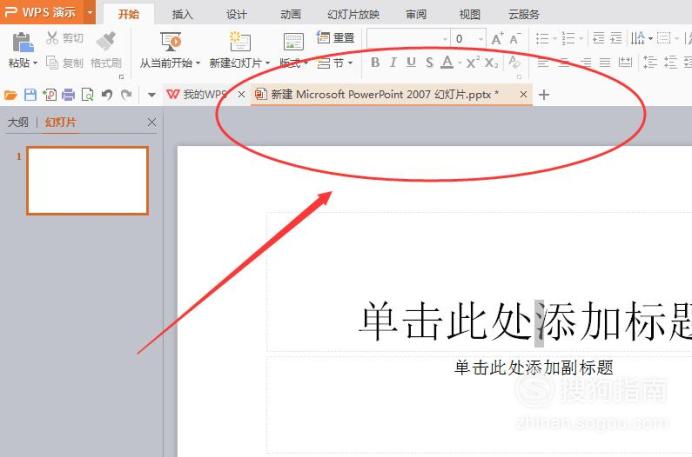Click the Redo arrow
Viewport: 692px width, 457px height.
coord(126,94)
